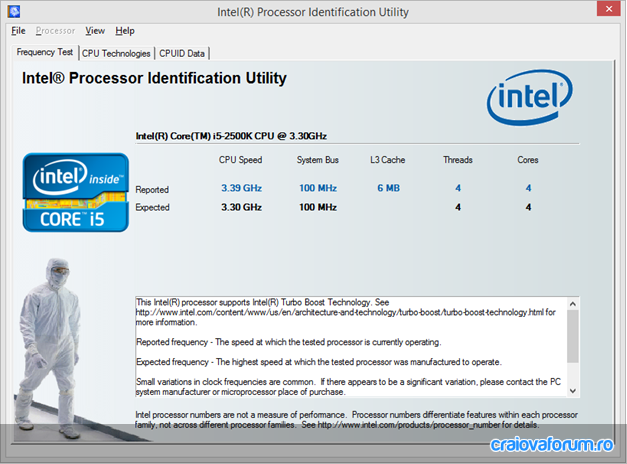Screen dimensions: 627x464
Task: Click the large 'Intel® Processor Identification Utility' heading
Action: 154,78
